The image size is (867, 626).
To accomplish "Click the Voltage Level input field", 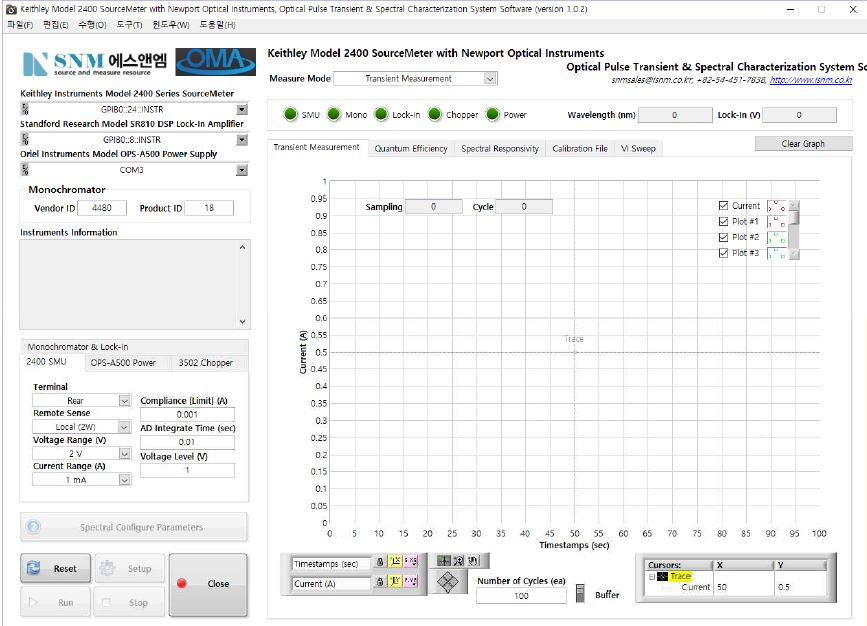I will (187, 470).
